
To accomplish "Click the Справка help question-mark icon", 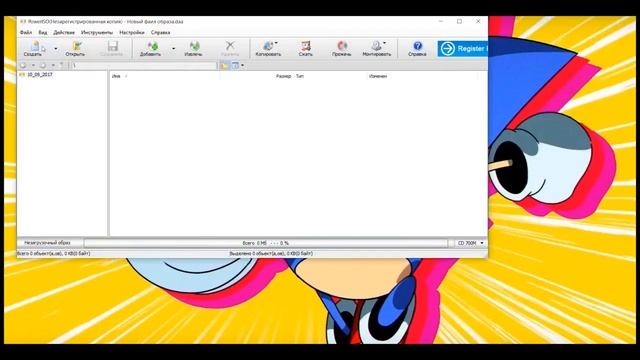I will coord(417,49).
